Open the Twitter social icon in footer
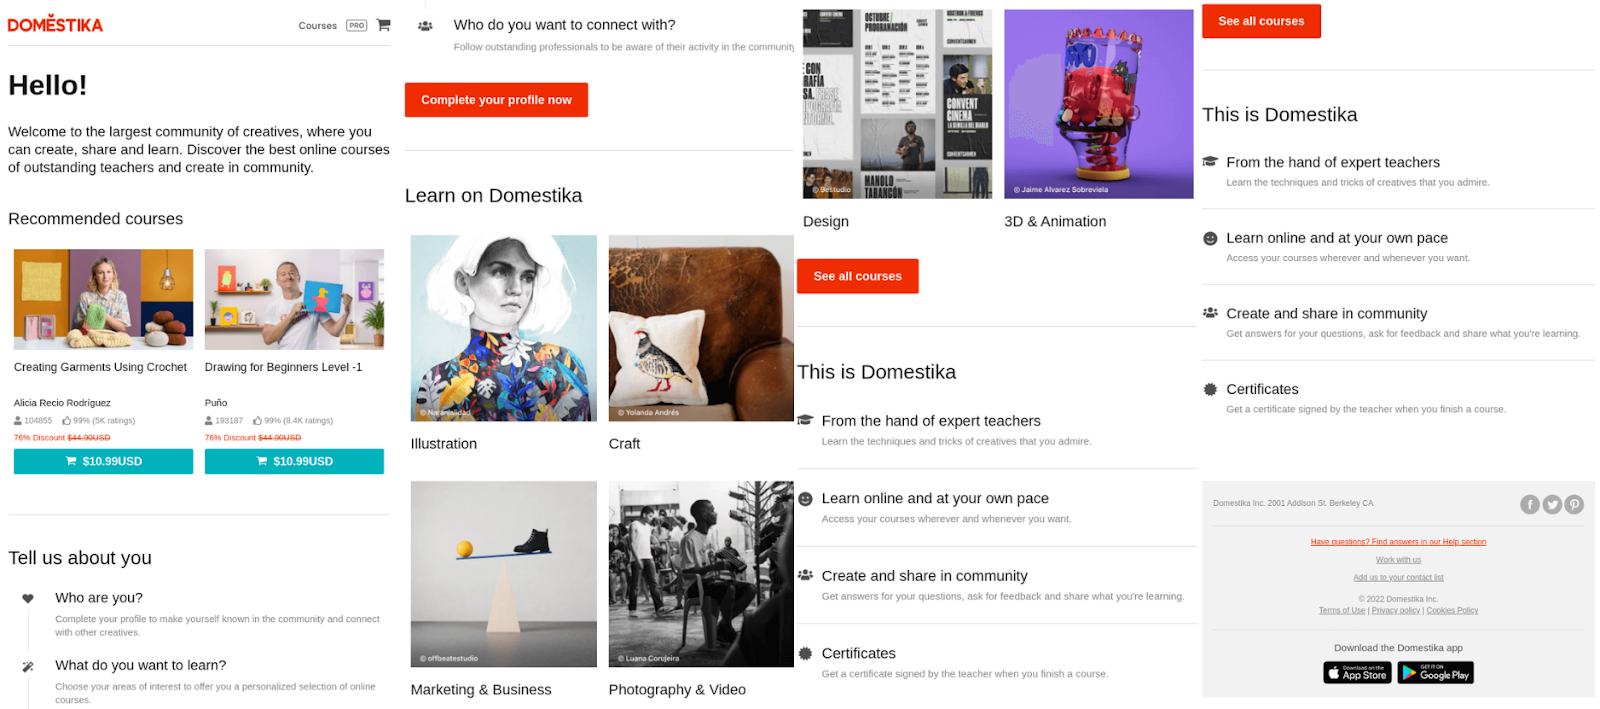 [x=1551, y=504]
